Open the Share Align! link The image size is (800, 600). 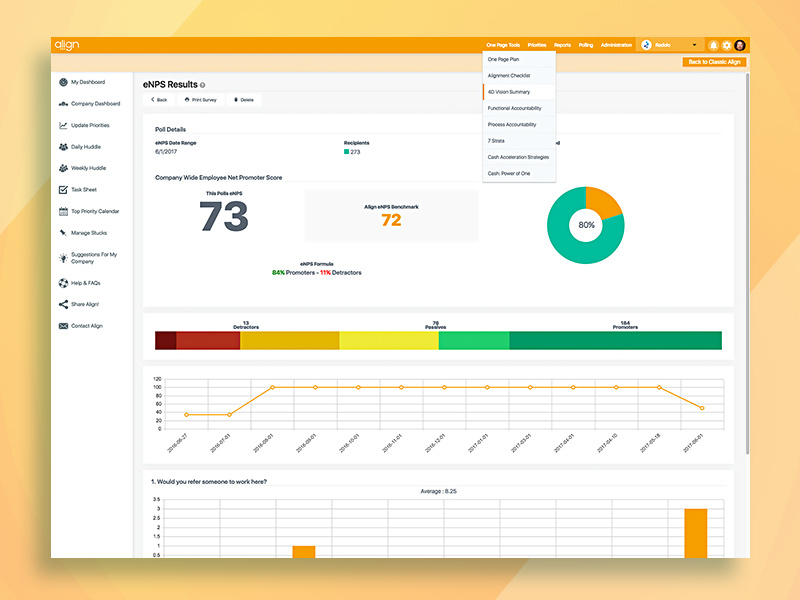85,305
